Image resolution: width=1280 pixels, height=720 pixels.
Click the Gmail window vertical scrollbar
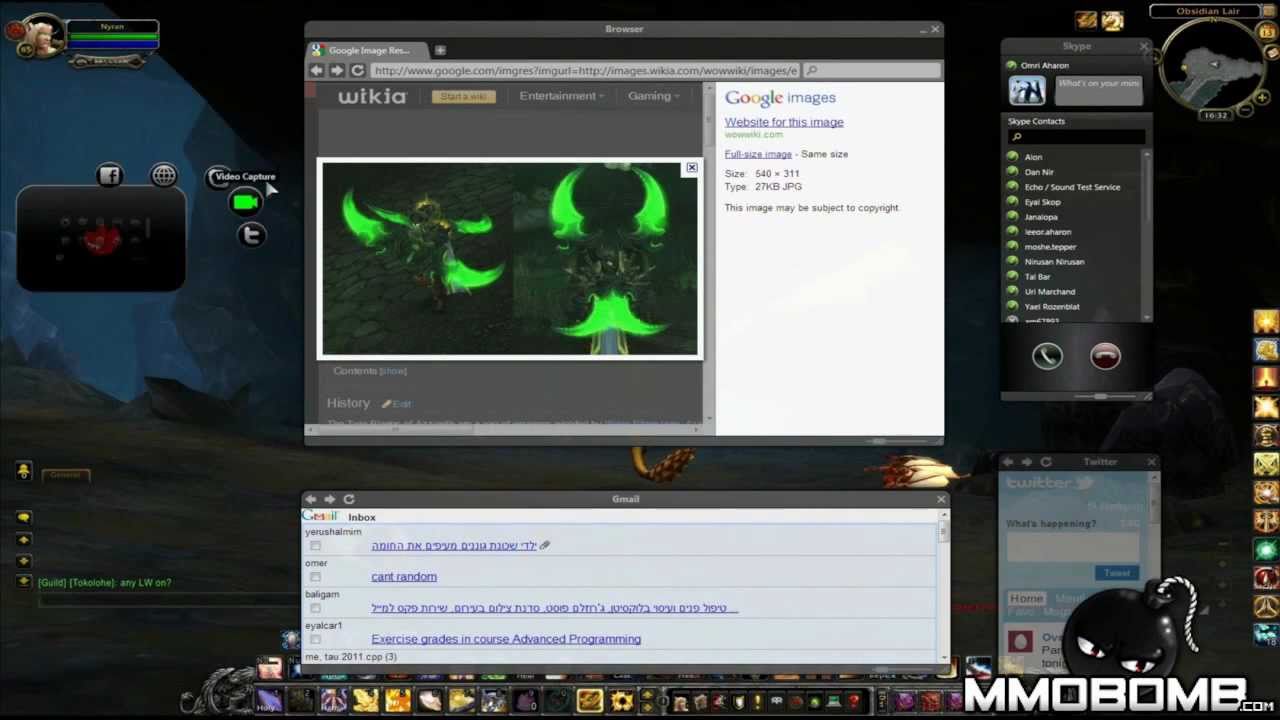pos(942,585)
